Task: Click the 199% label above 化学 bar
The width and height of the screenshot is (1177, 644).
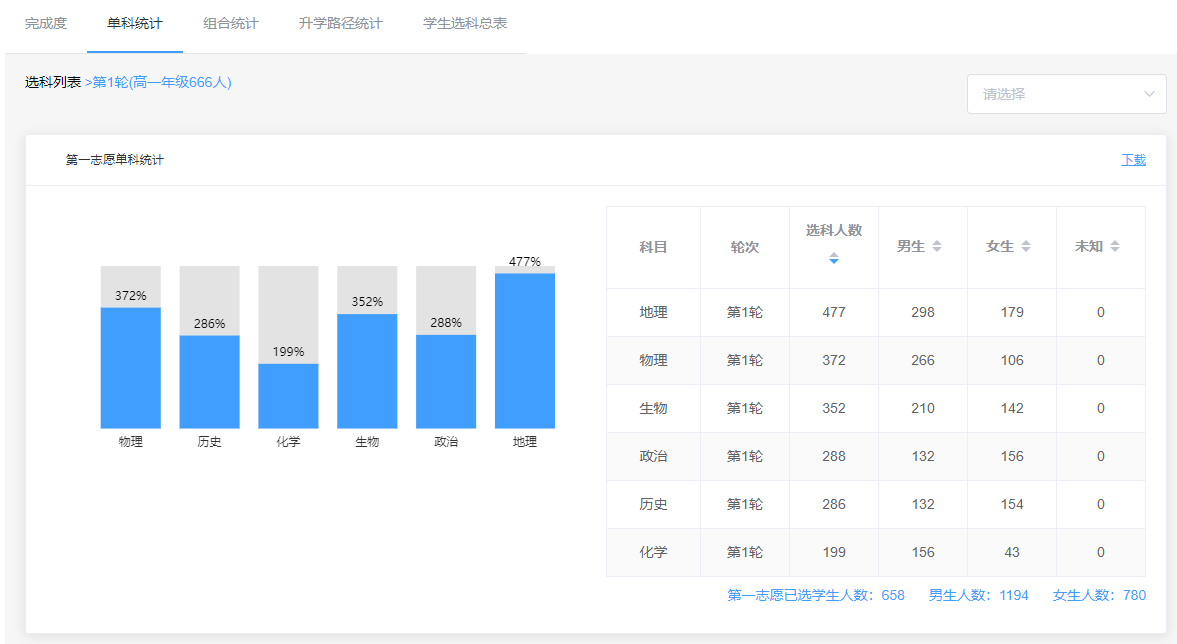Action: click(x=288, y=352)
